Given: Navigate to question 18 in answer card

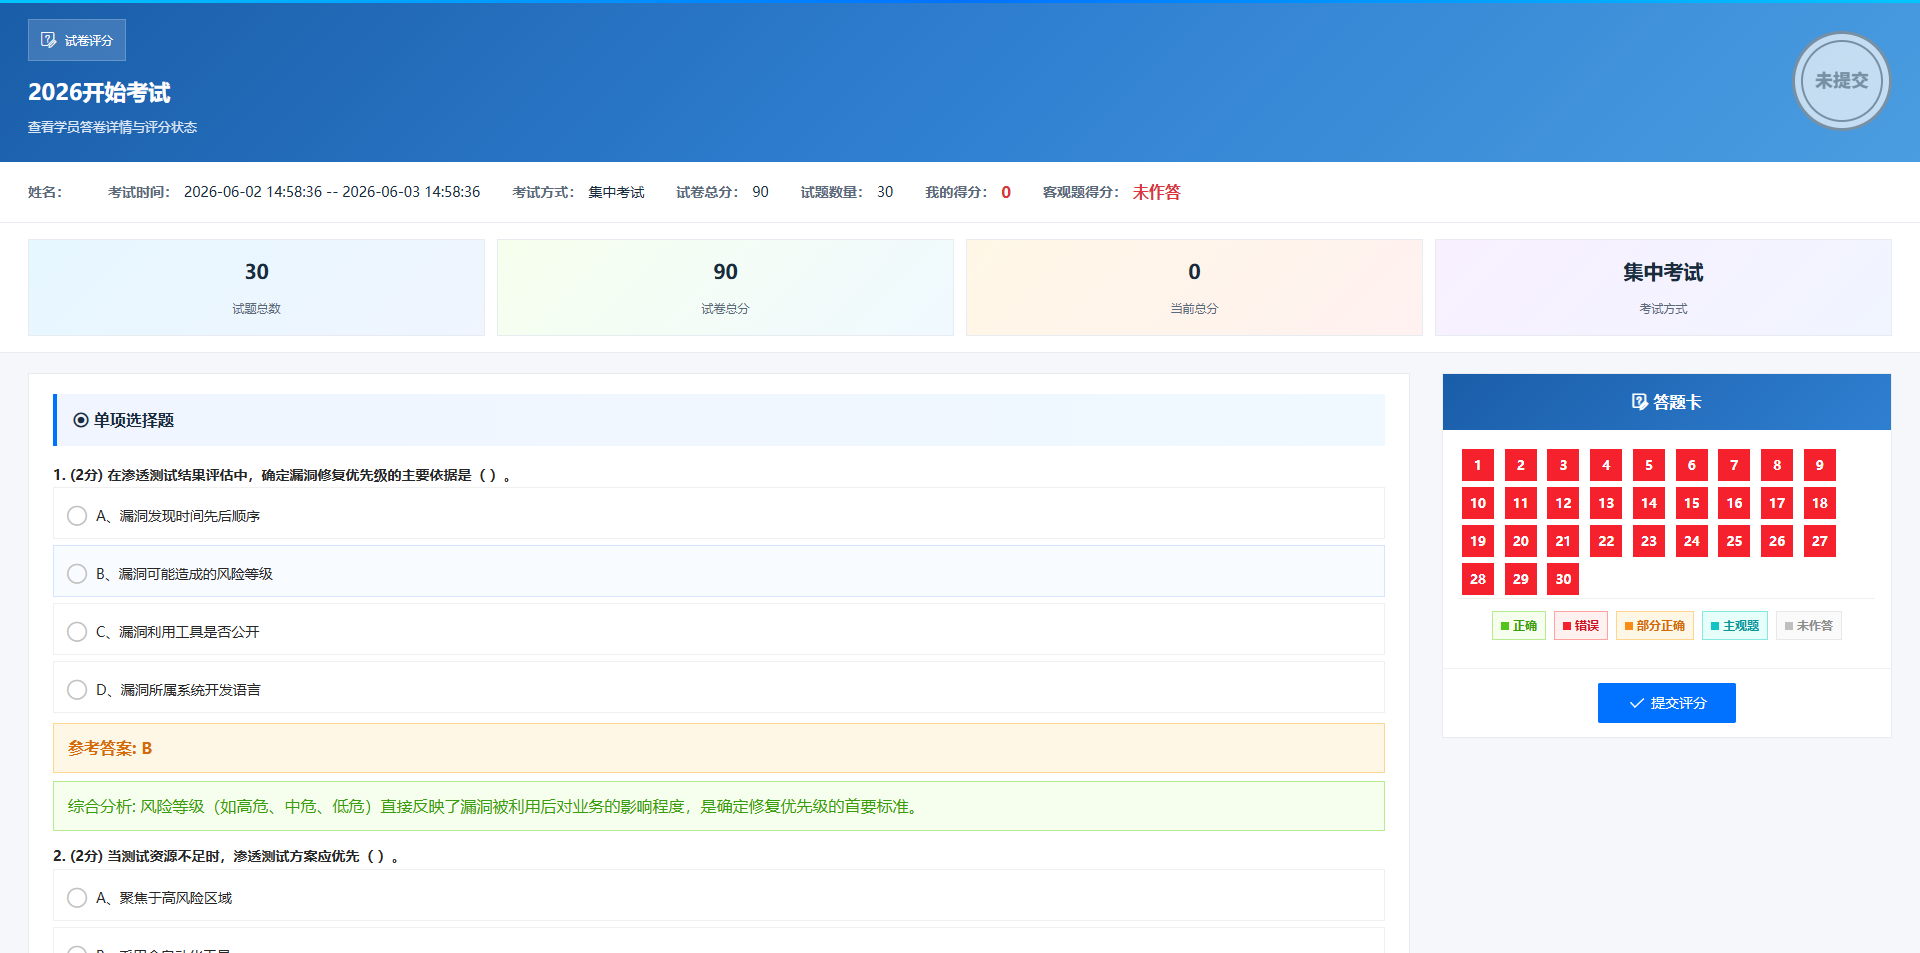Looking at the screenshot, I should pos(1820,503).
